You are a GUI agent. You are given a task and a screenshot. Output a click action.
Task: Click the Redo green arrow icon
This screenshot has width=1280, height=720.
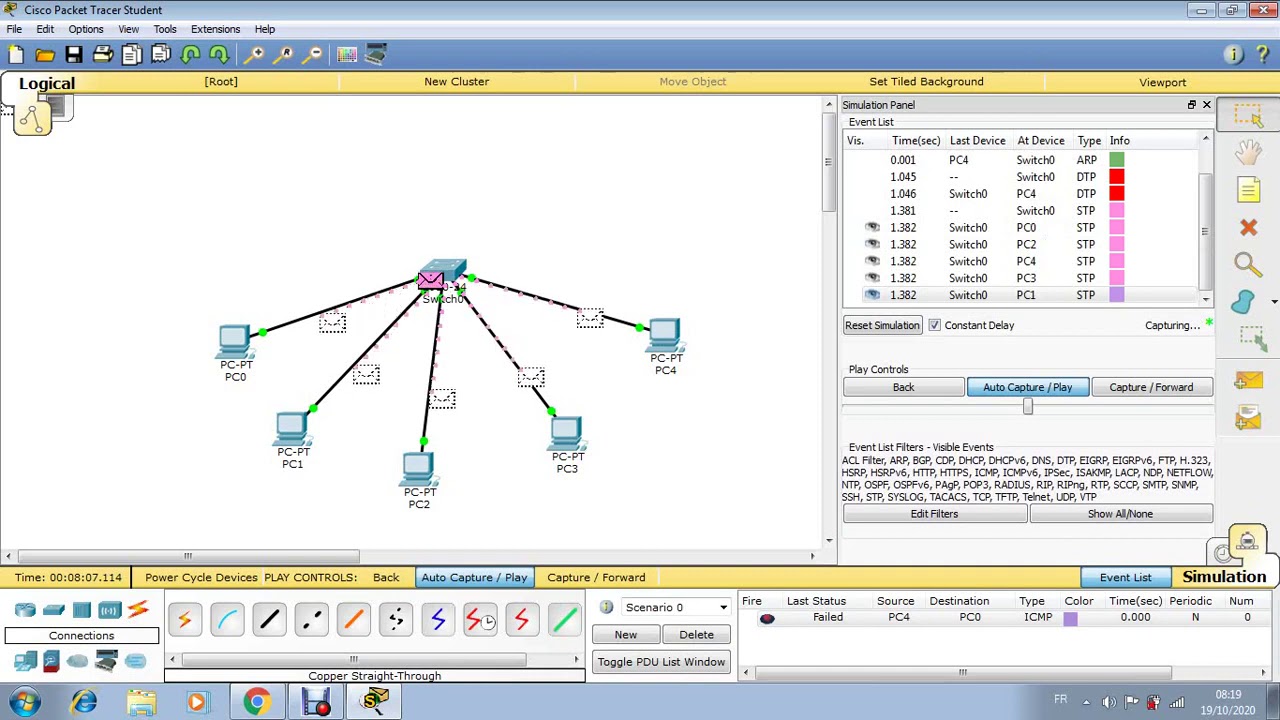tap(218, 55)
